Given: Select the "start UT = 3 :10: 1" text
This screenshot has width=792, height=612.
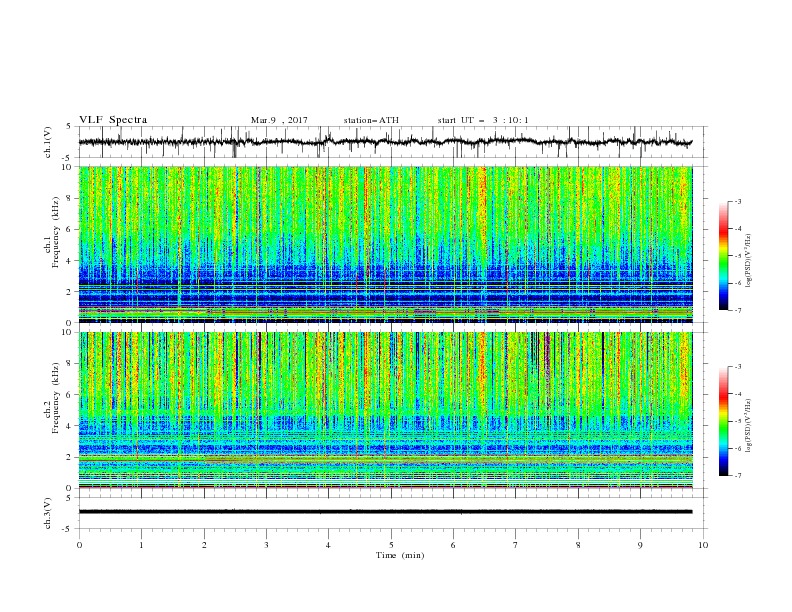Looking at the screenshot, I should pos(483,120).
